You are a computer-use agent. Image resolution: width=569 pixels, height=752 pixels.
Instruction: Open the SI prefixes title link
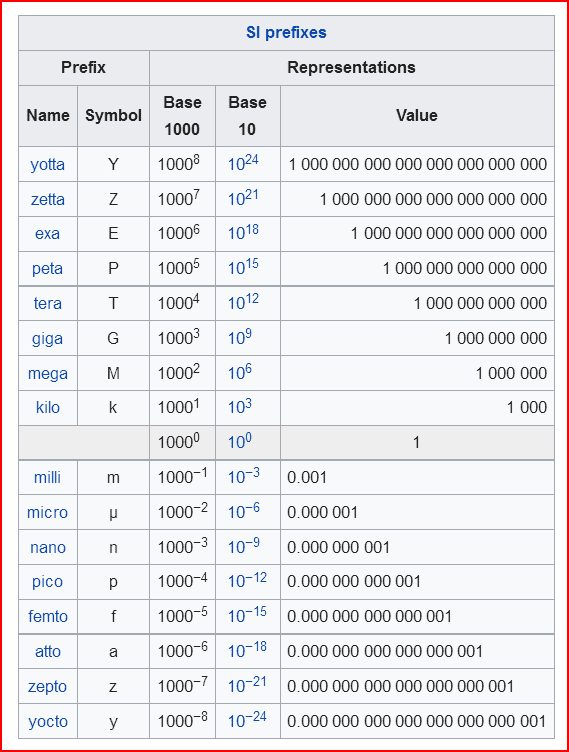286,33
